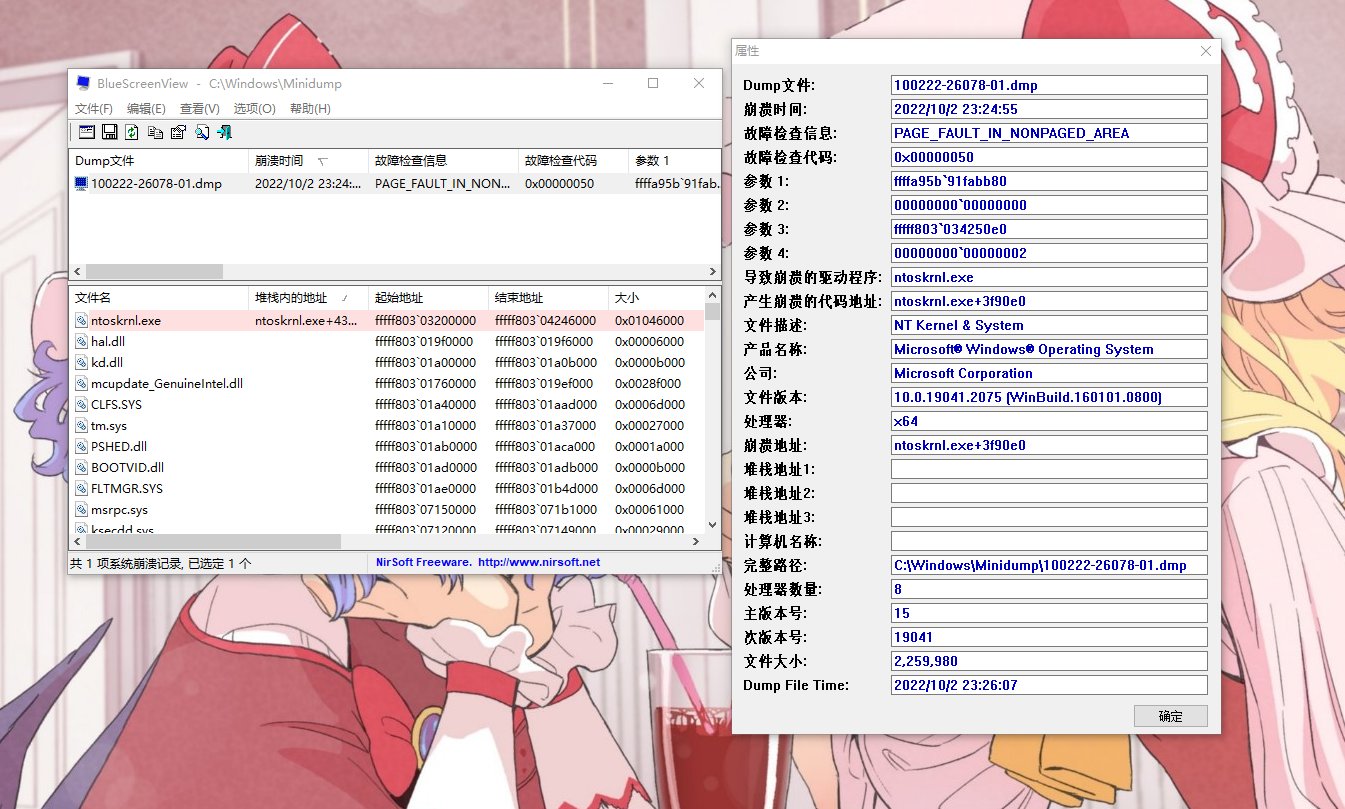Click the Dump文件 field value 100222-26078-01.dmp

tap(1049, 85)
